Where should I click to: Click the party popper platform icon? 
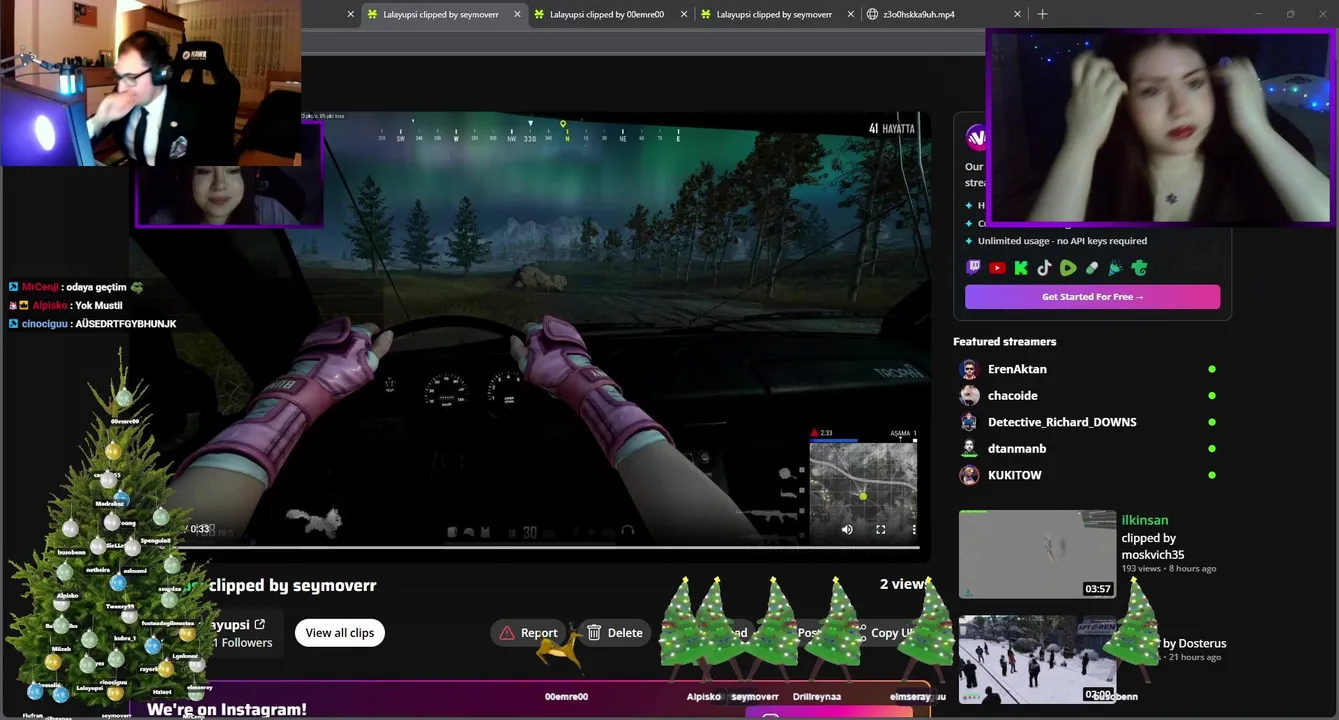point(1115,268)
